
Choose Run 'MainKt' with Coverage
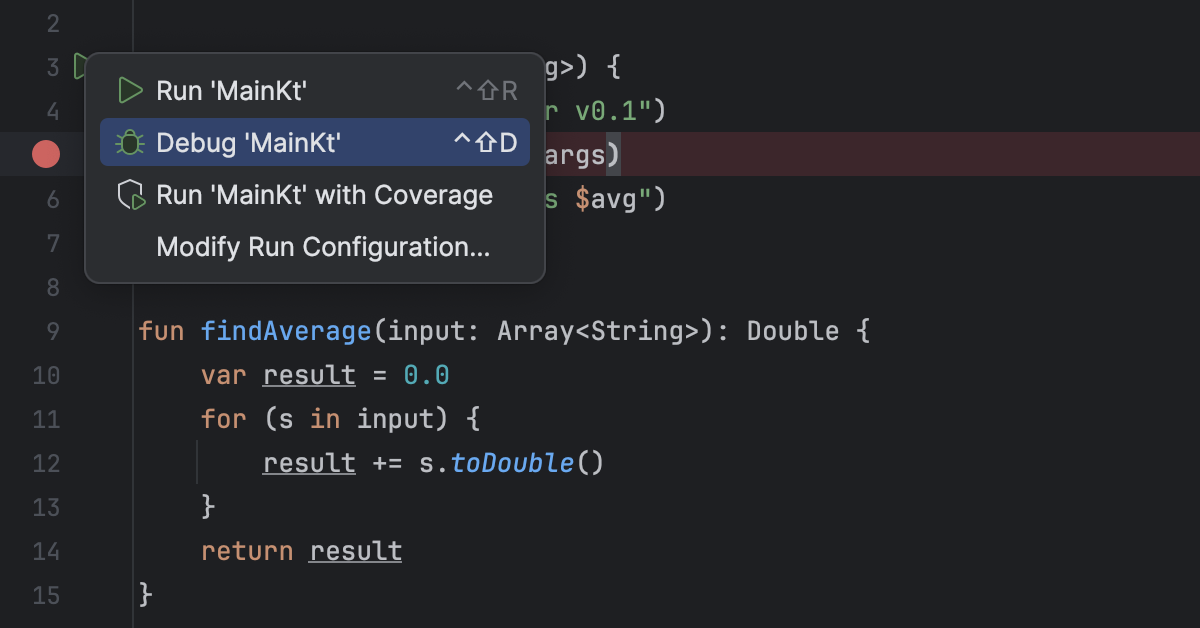[x=324, y=194]
